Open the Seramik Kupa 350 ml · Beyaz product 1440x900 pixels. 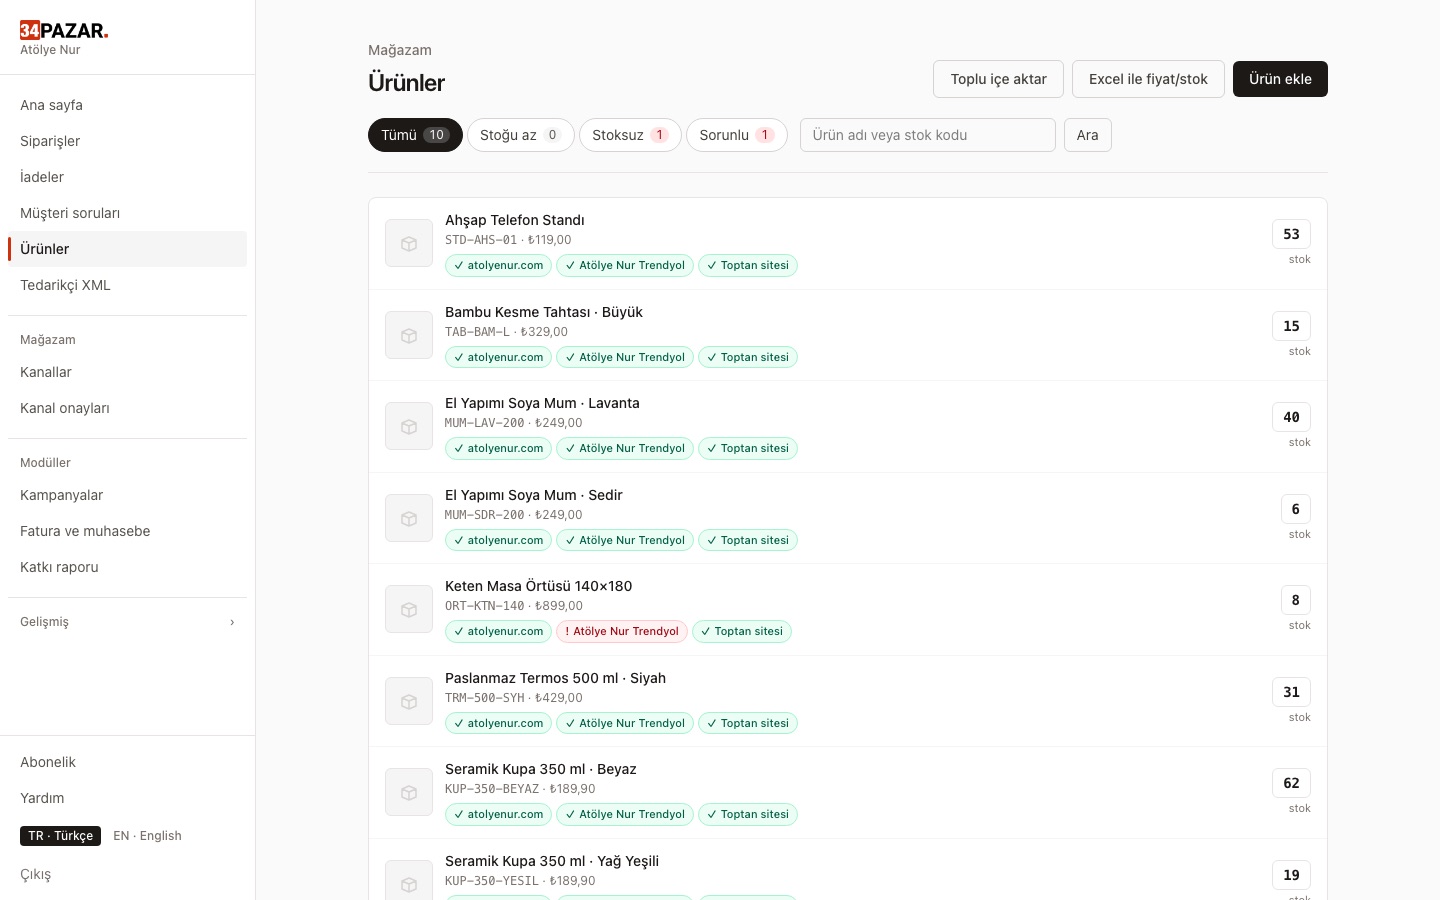tap(541, 769)
